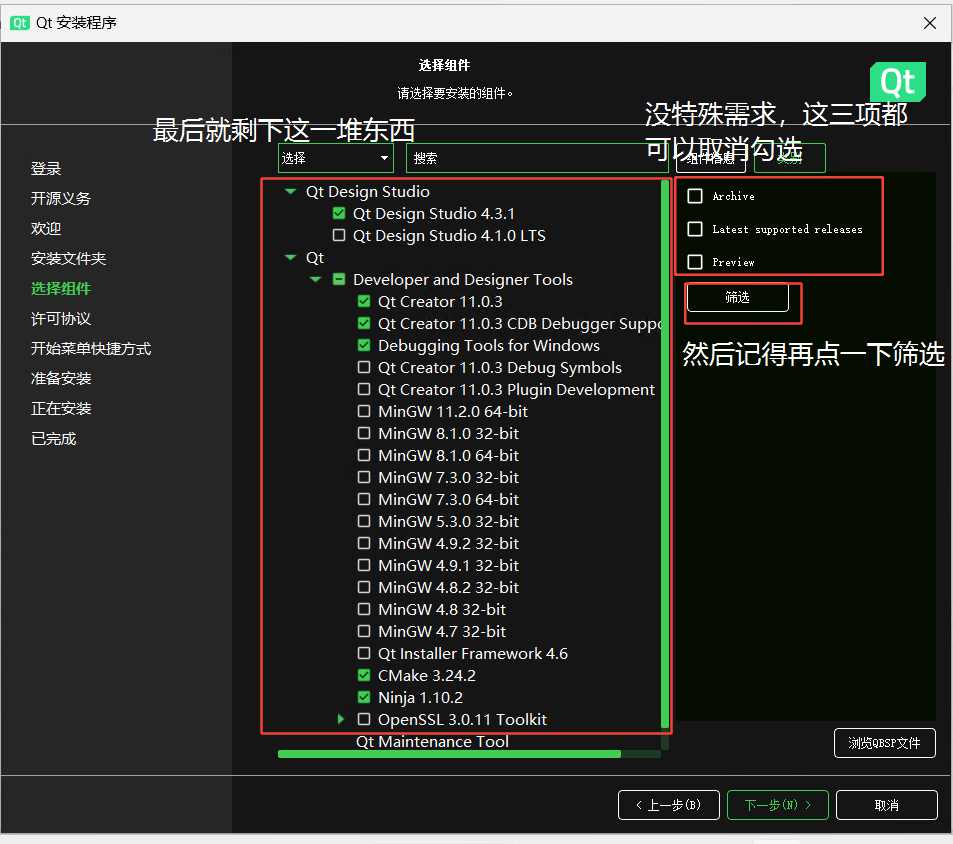
Task: Click the 浏览QBSP文件 button
Action: (884, 743)
